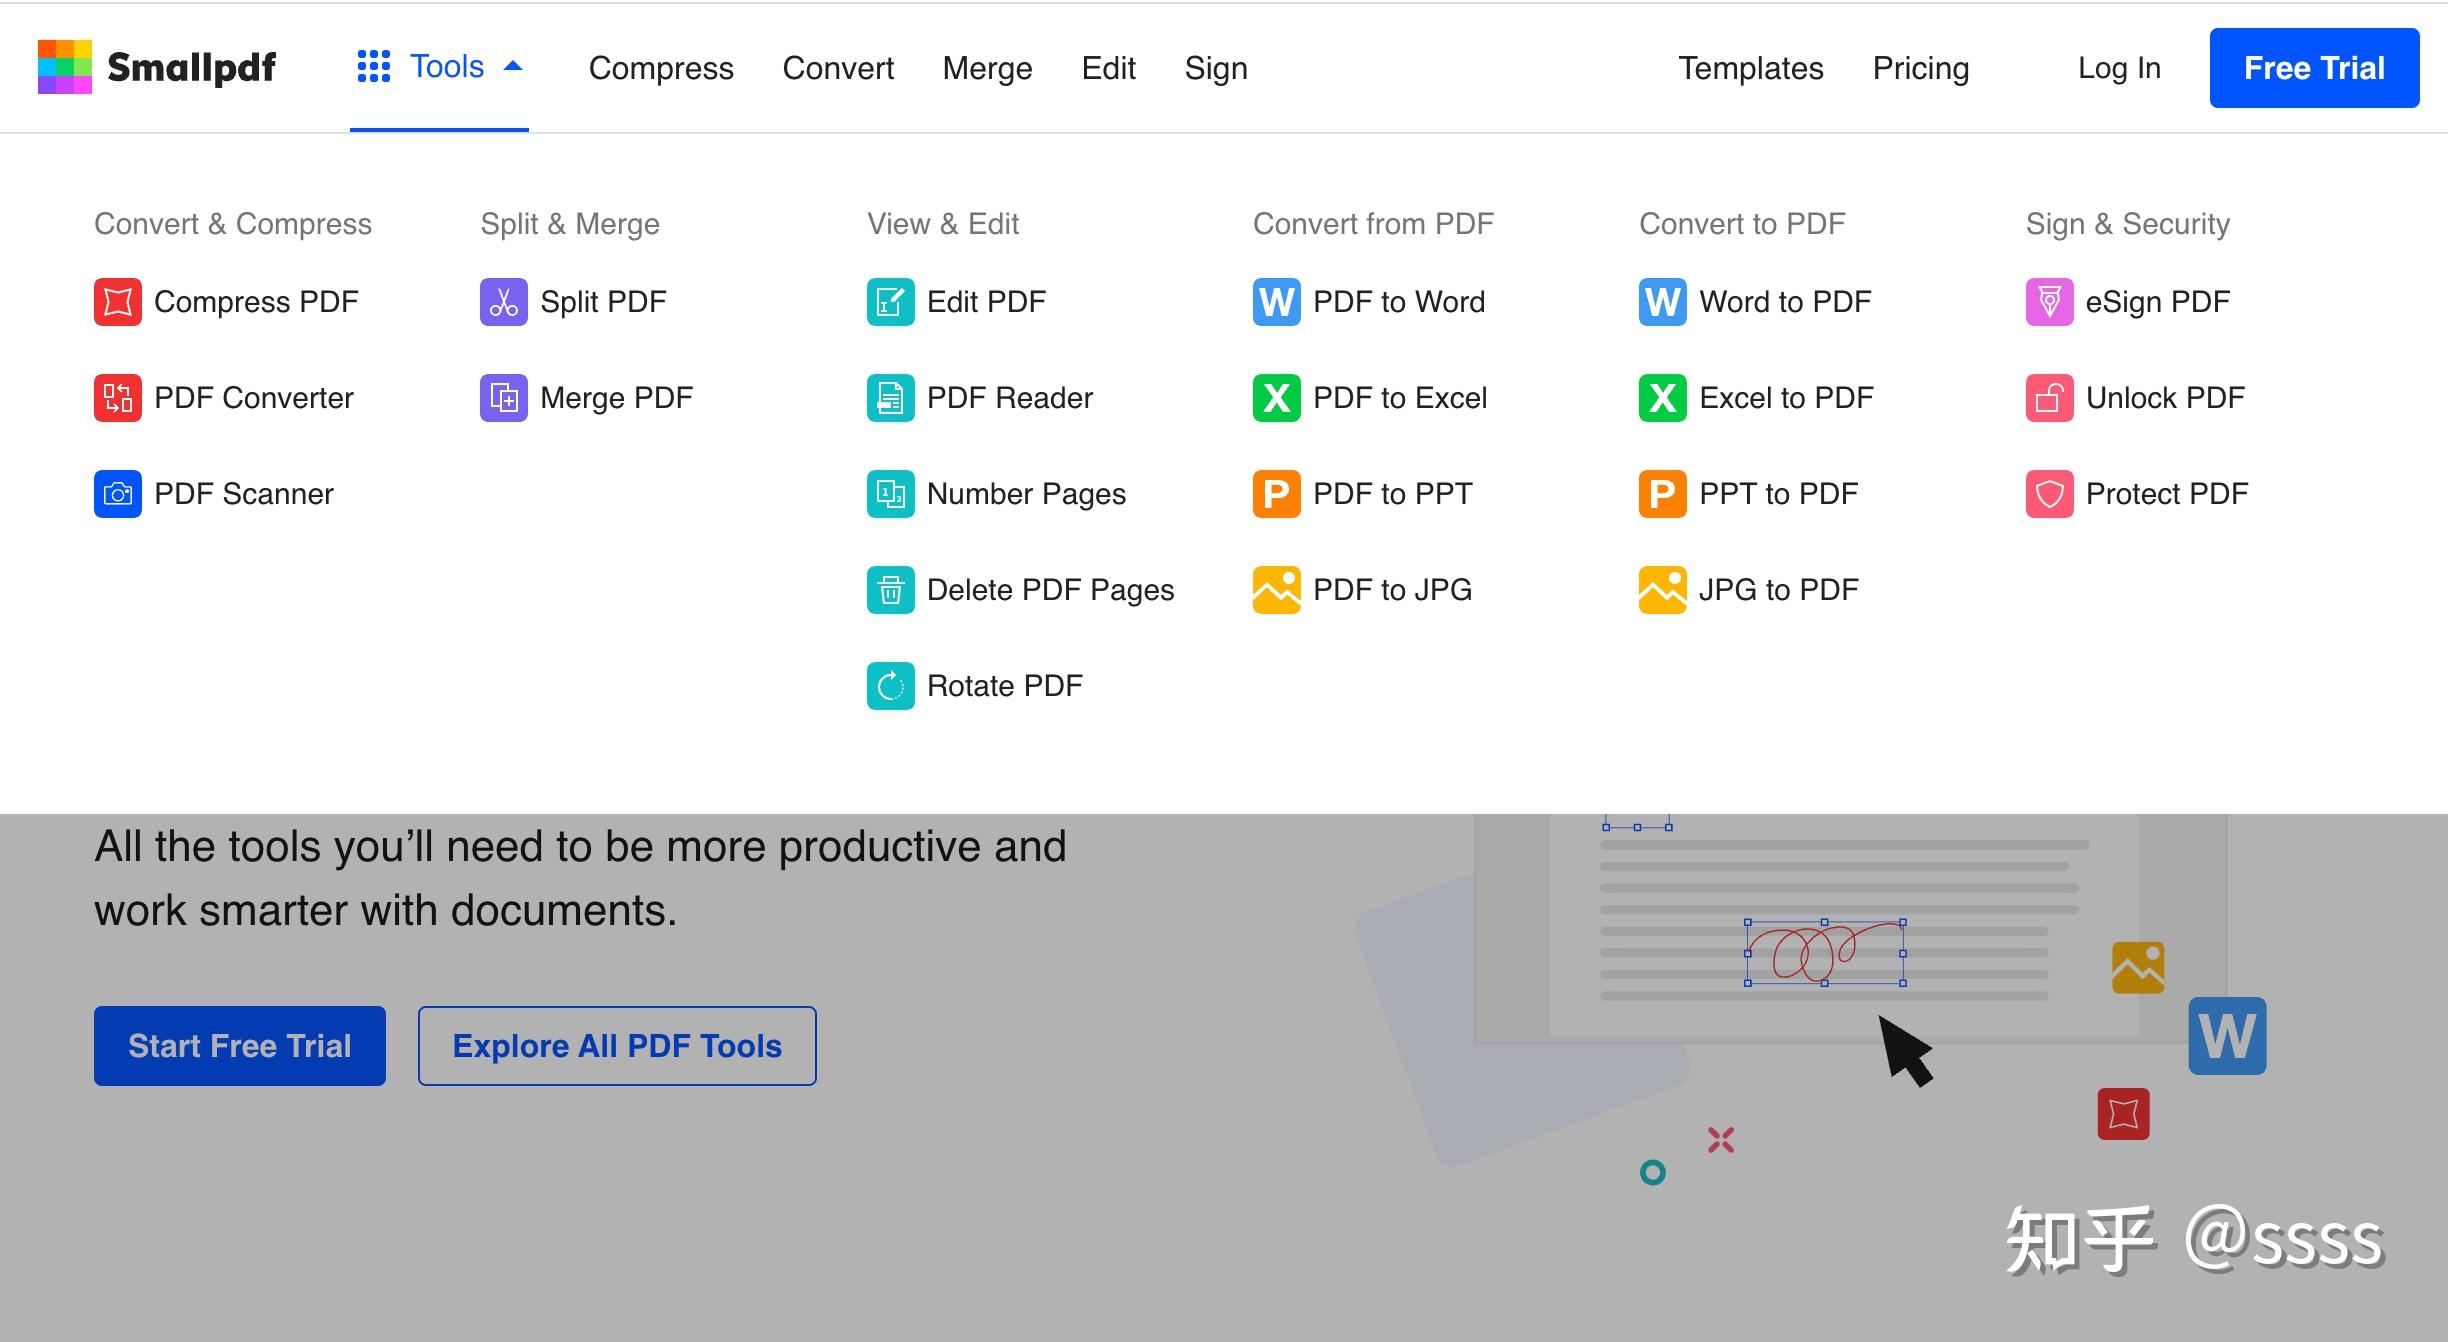2448x1342 pixels.
Task: Open the Delete PDF Pages trash icon
Action: pyautogui.click(x=890, y=590)
